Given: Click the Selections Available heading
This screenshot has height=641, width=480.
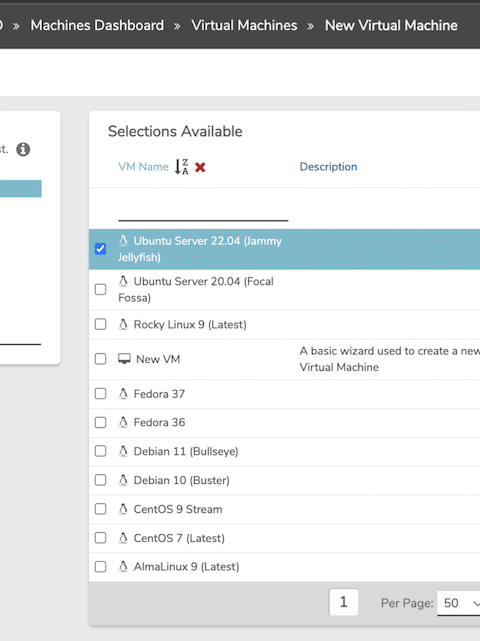Looking at the screenshot, I should (x=175, y=131).
